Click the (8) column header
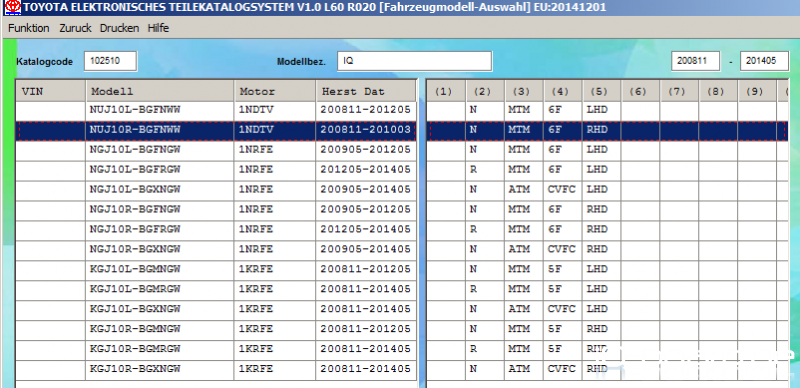 point(718,91)
